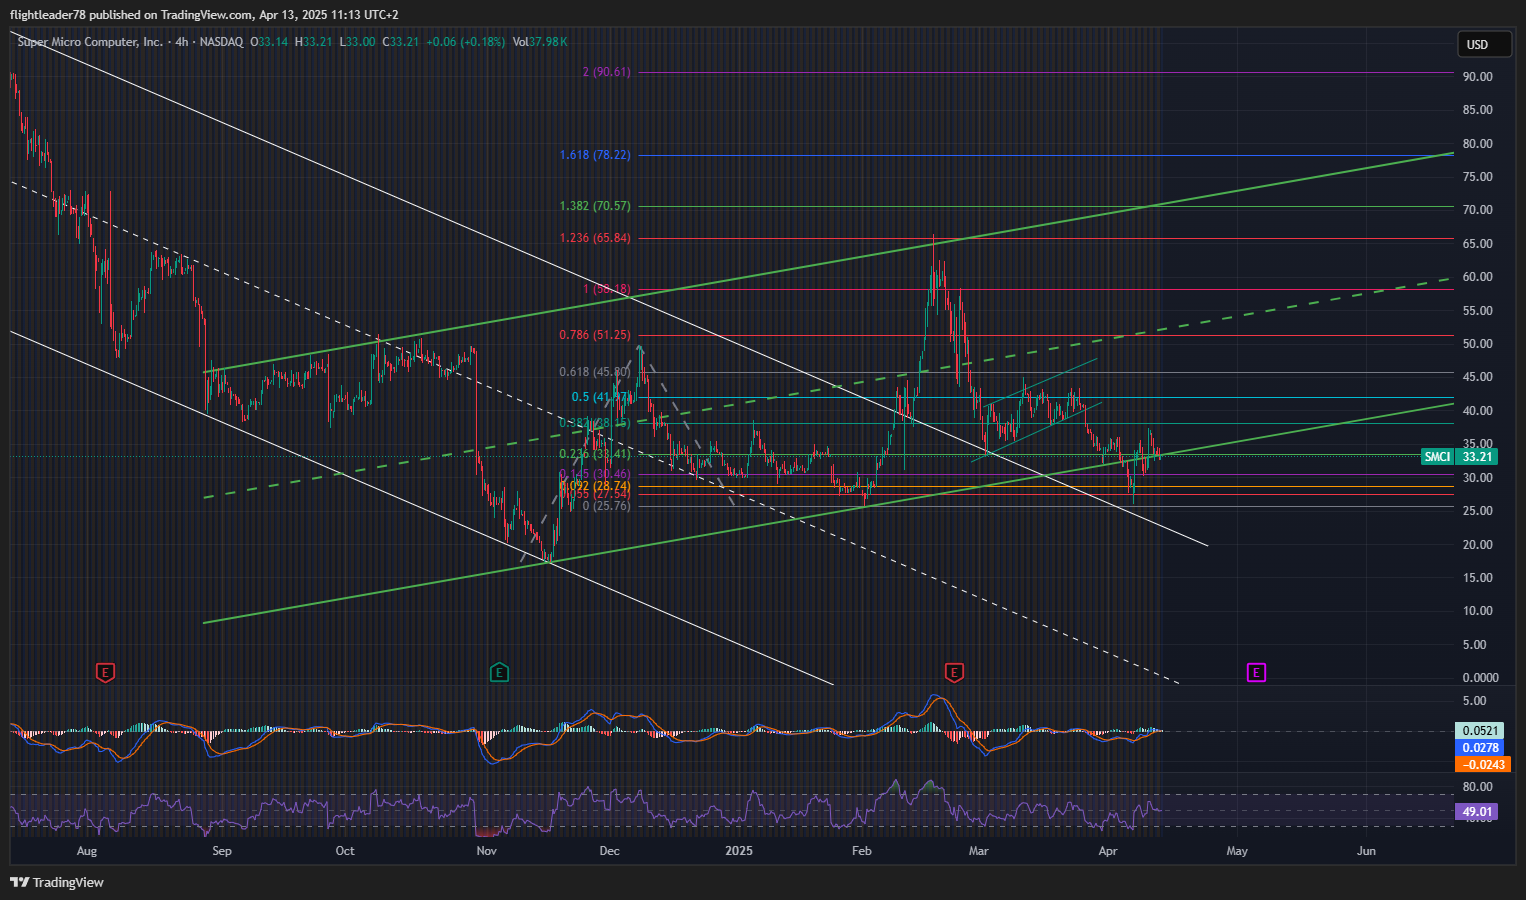Click the Nov label on the time axis
1526x900 pixels.
(487, 851)
